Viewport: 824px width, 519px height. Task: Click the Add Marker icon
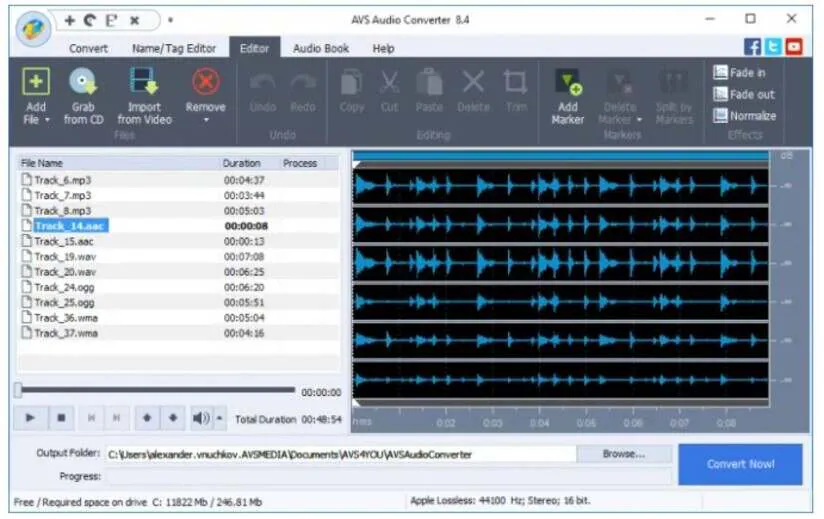[x=568, y=81]
